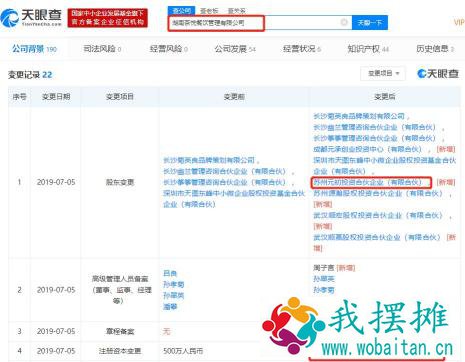Open 深圳市天图东峰 fund link in 变更前 column
The height and width of the screenshot is (362, 465).
pos(234,199)
